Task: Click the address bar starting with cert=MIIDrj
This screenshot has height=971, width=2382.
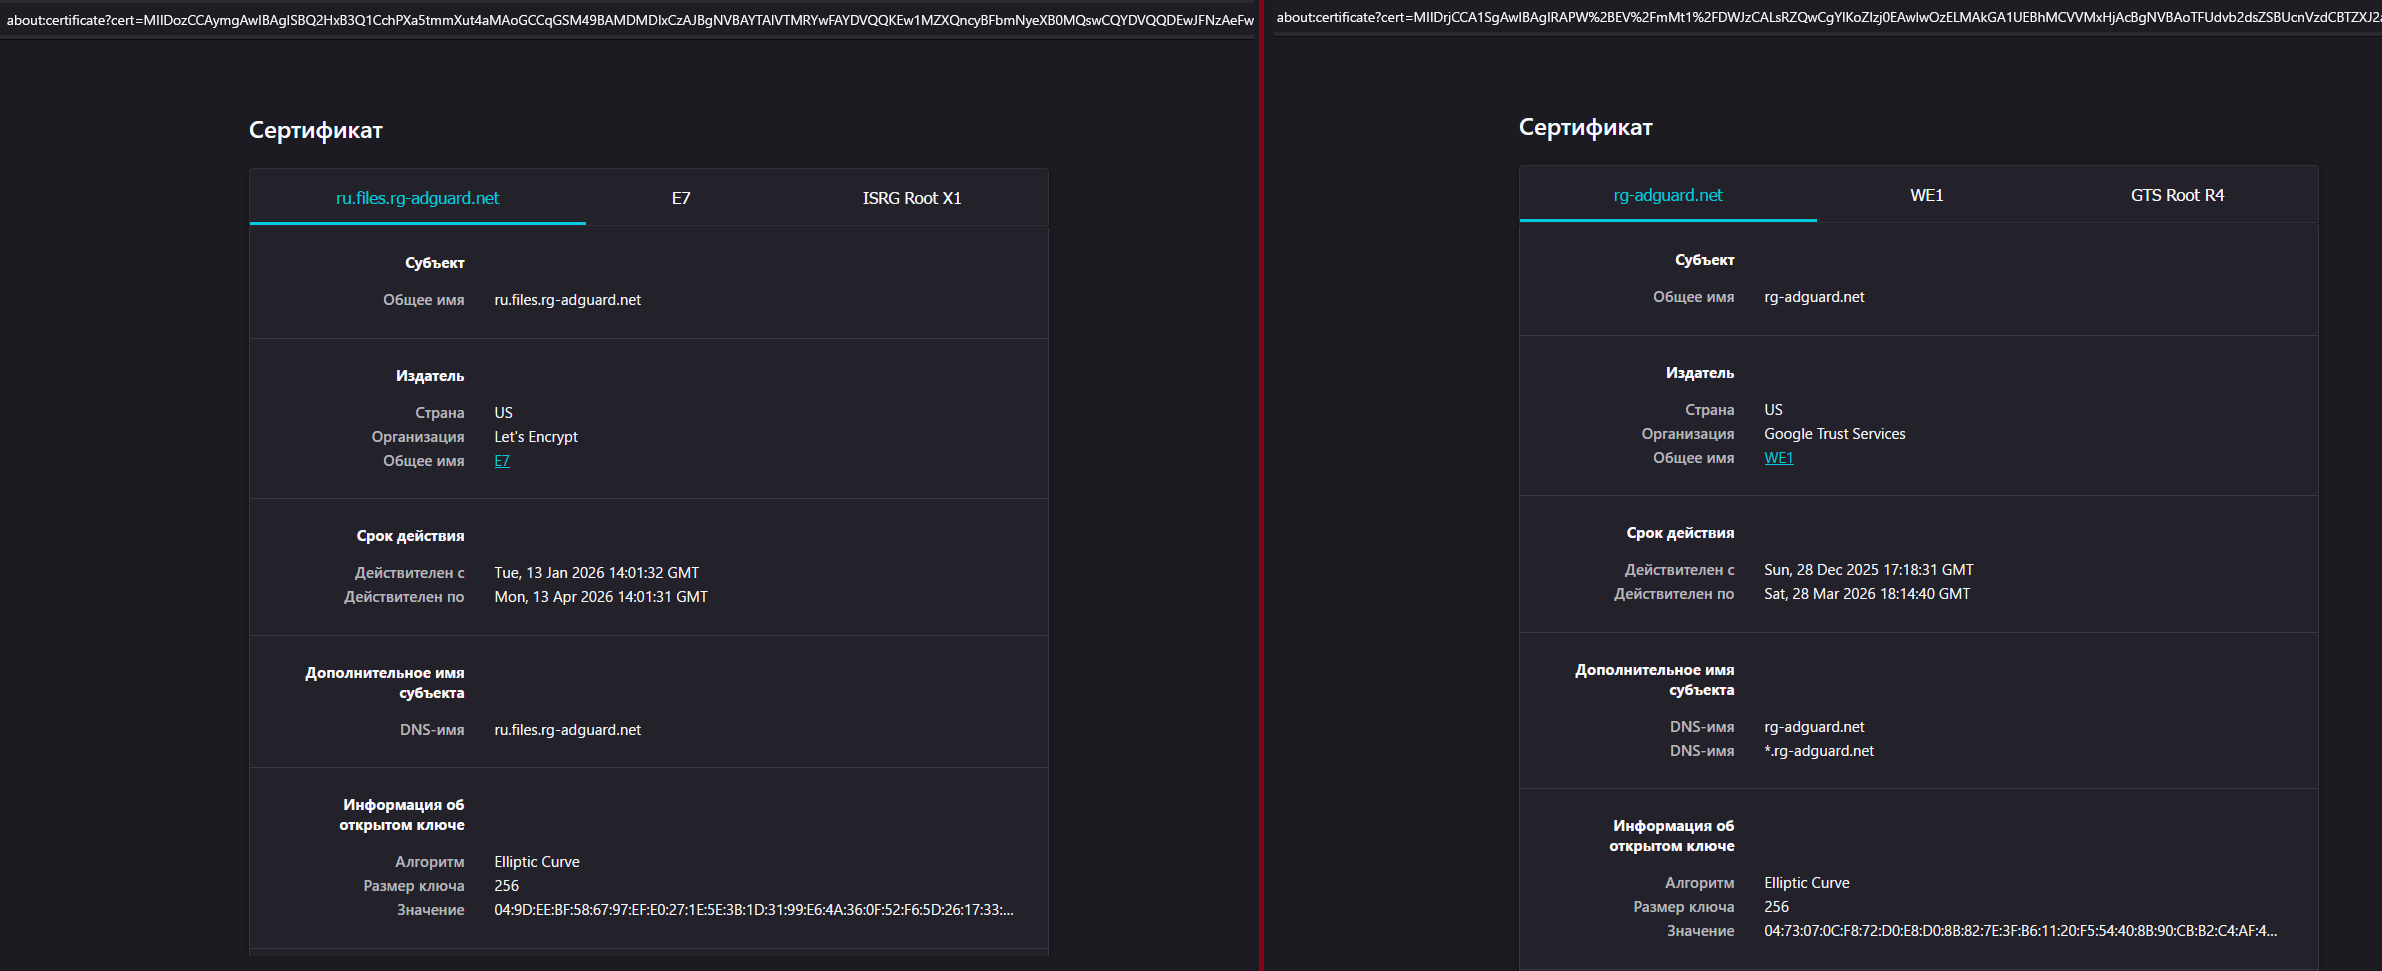Action: 1829,17
